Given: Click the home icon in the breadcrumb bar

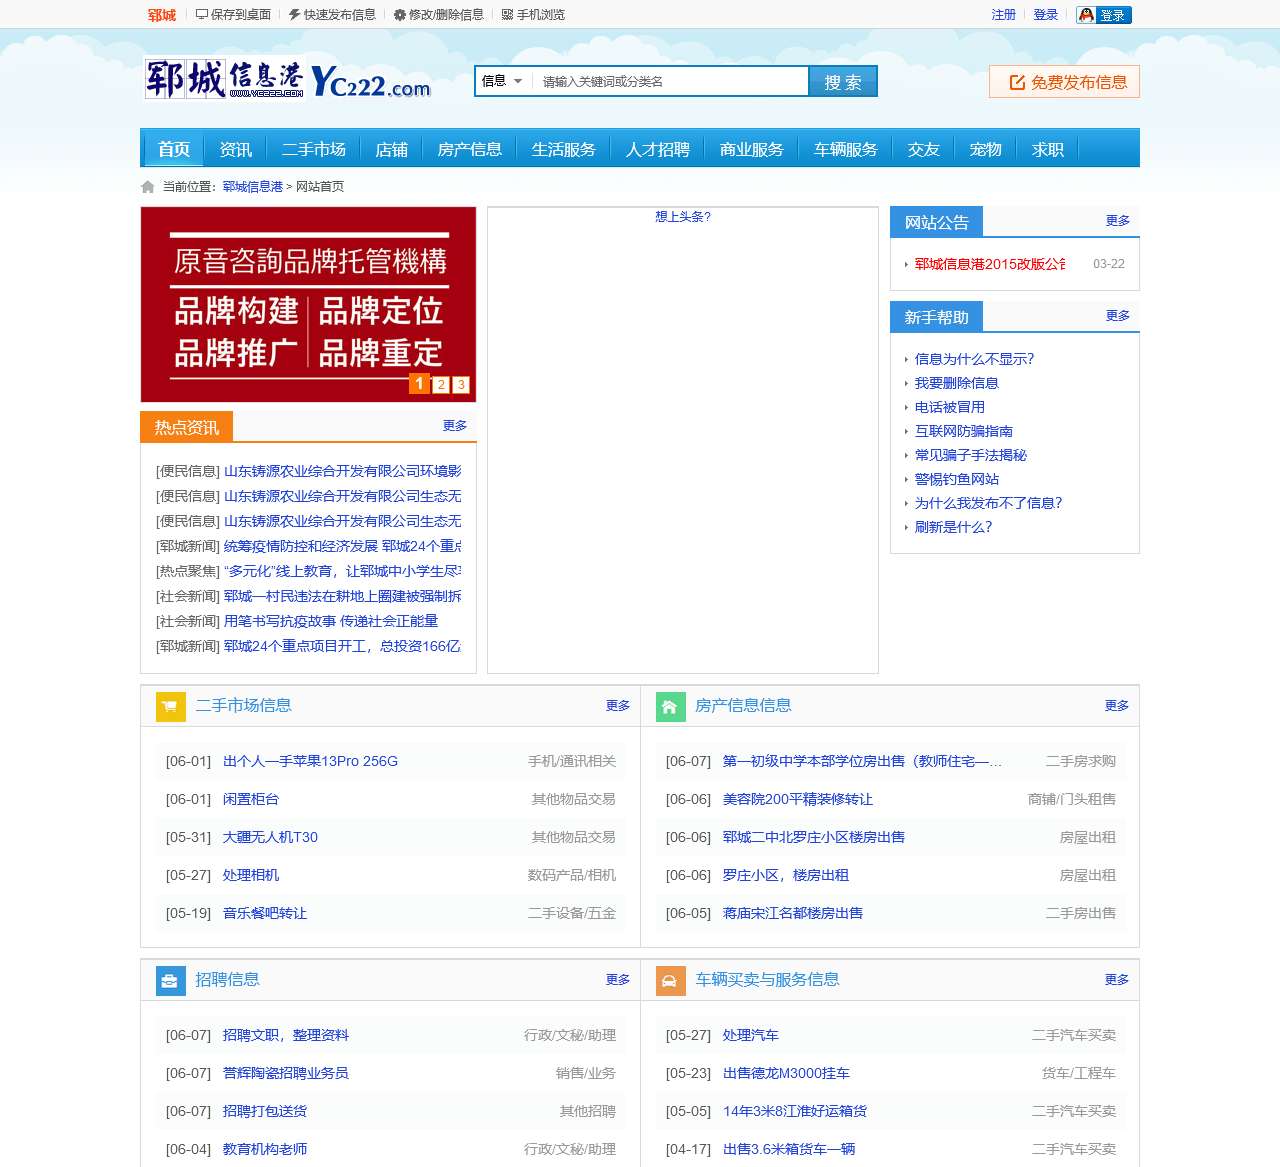Looking at the screenshot, I should pyautogui.click(x=147, y=186).
